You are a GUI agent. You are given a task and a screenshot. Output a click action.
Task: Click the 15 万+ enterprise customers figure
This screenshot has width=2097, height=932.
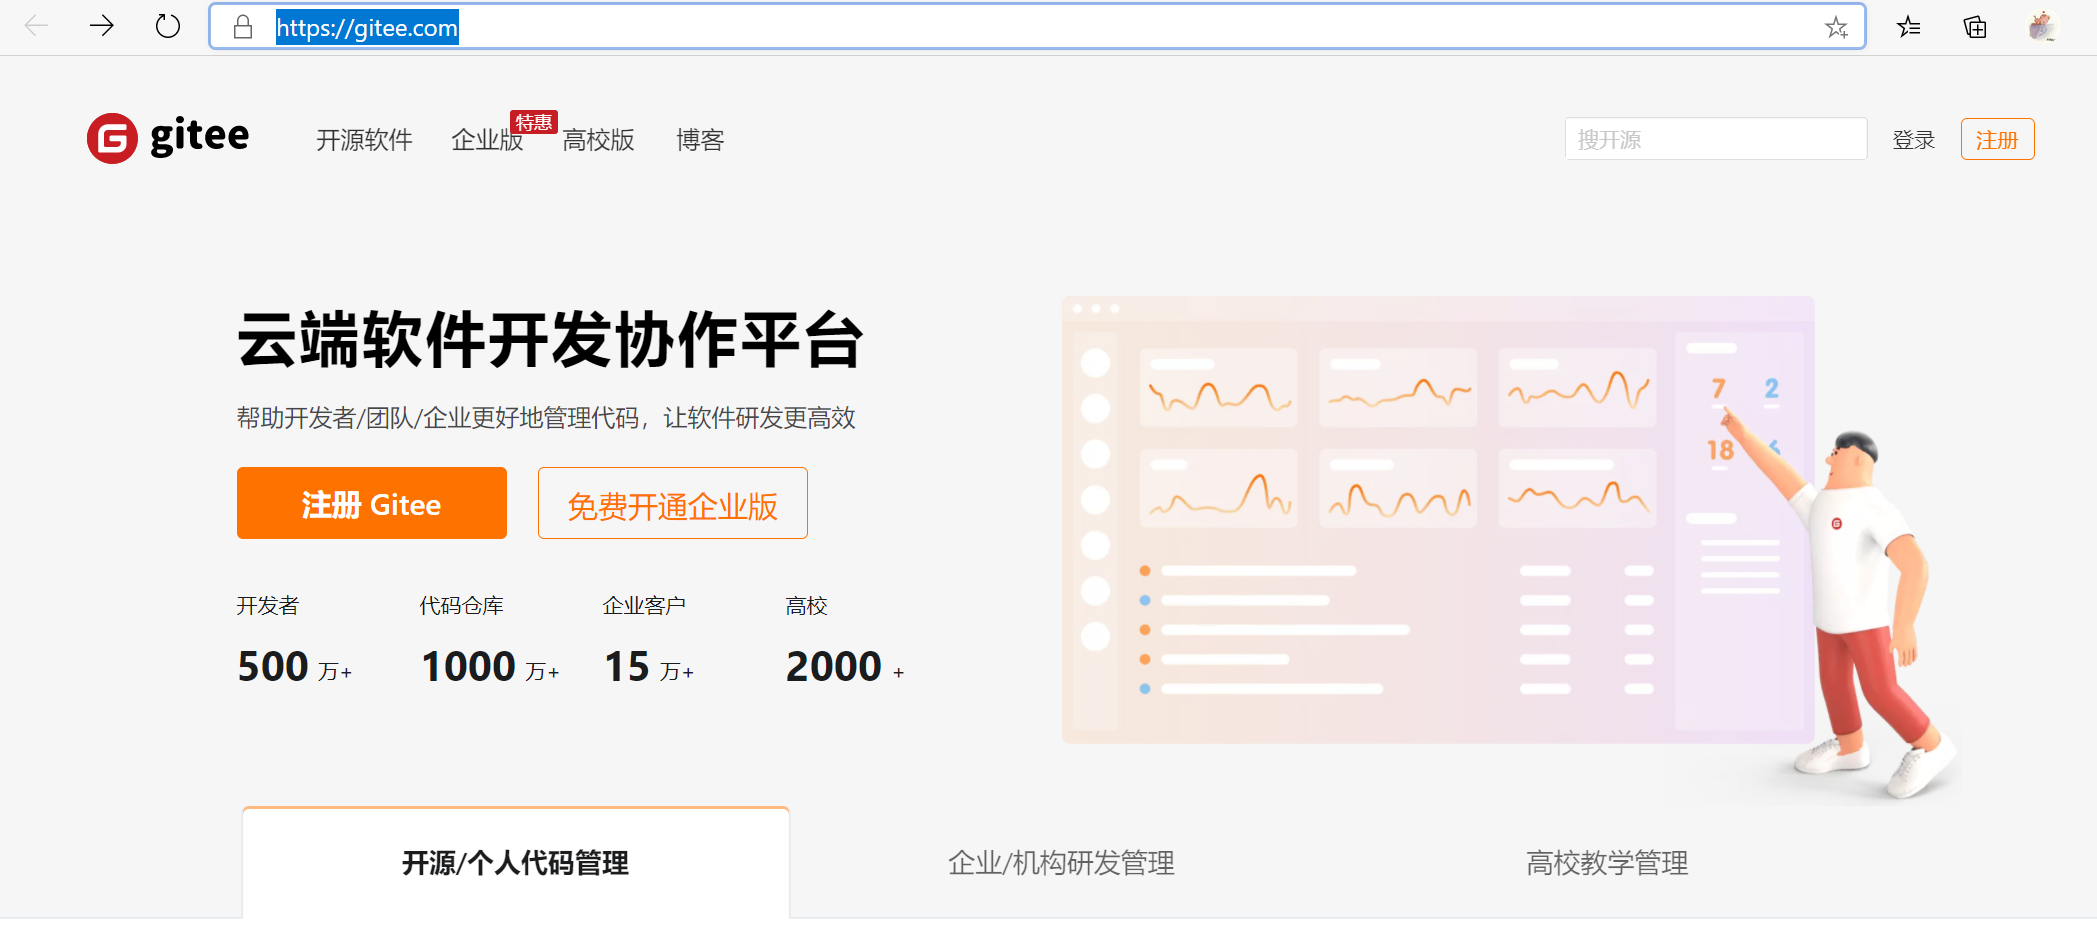tap(649, 667)
